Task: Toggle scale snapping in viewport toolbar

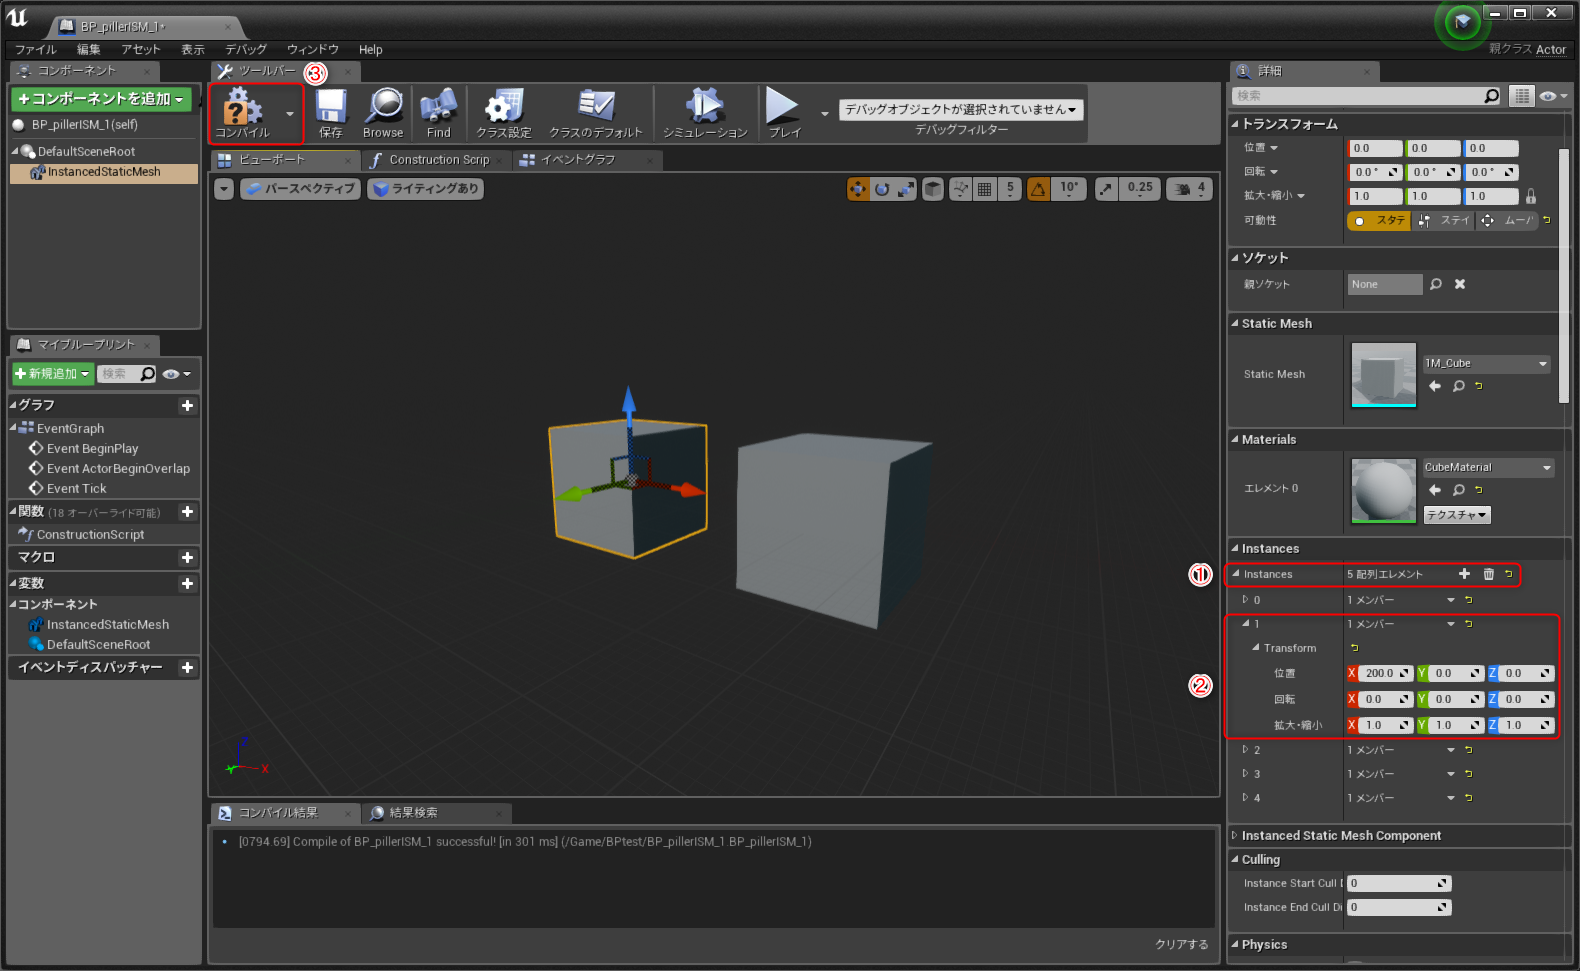Action: 1106,189
